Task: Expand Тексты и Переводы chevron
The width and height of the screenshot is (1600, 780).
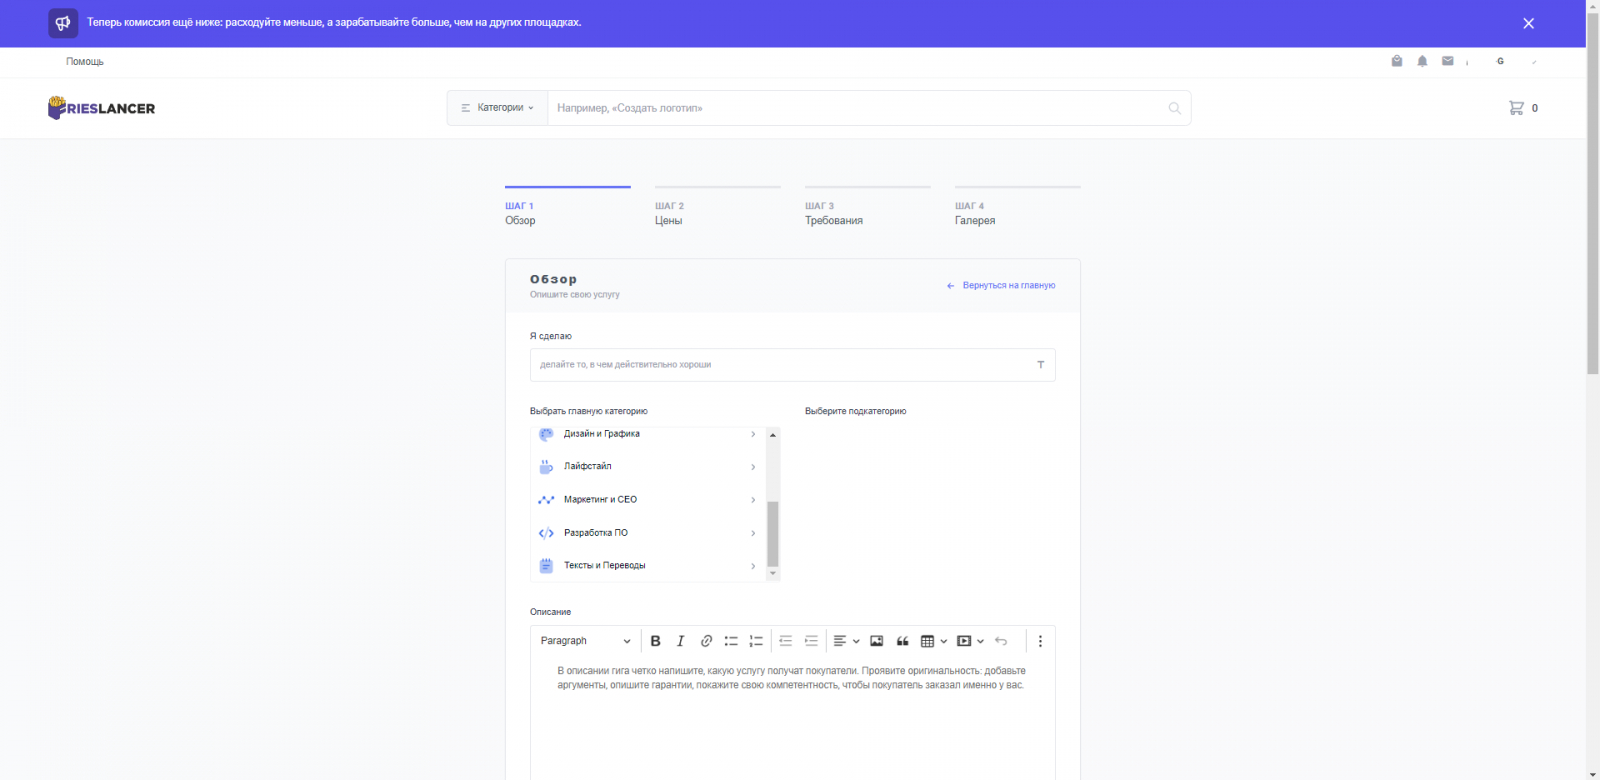Action: 753,566
